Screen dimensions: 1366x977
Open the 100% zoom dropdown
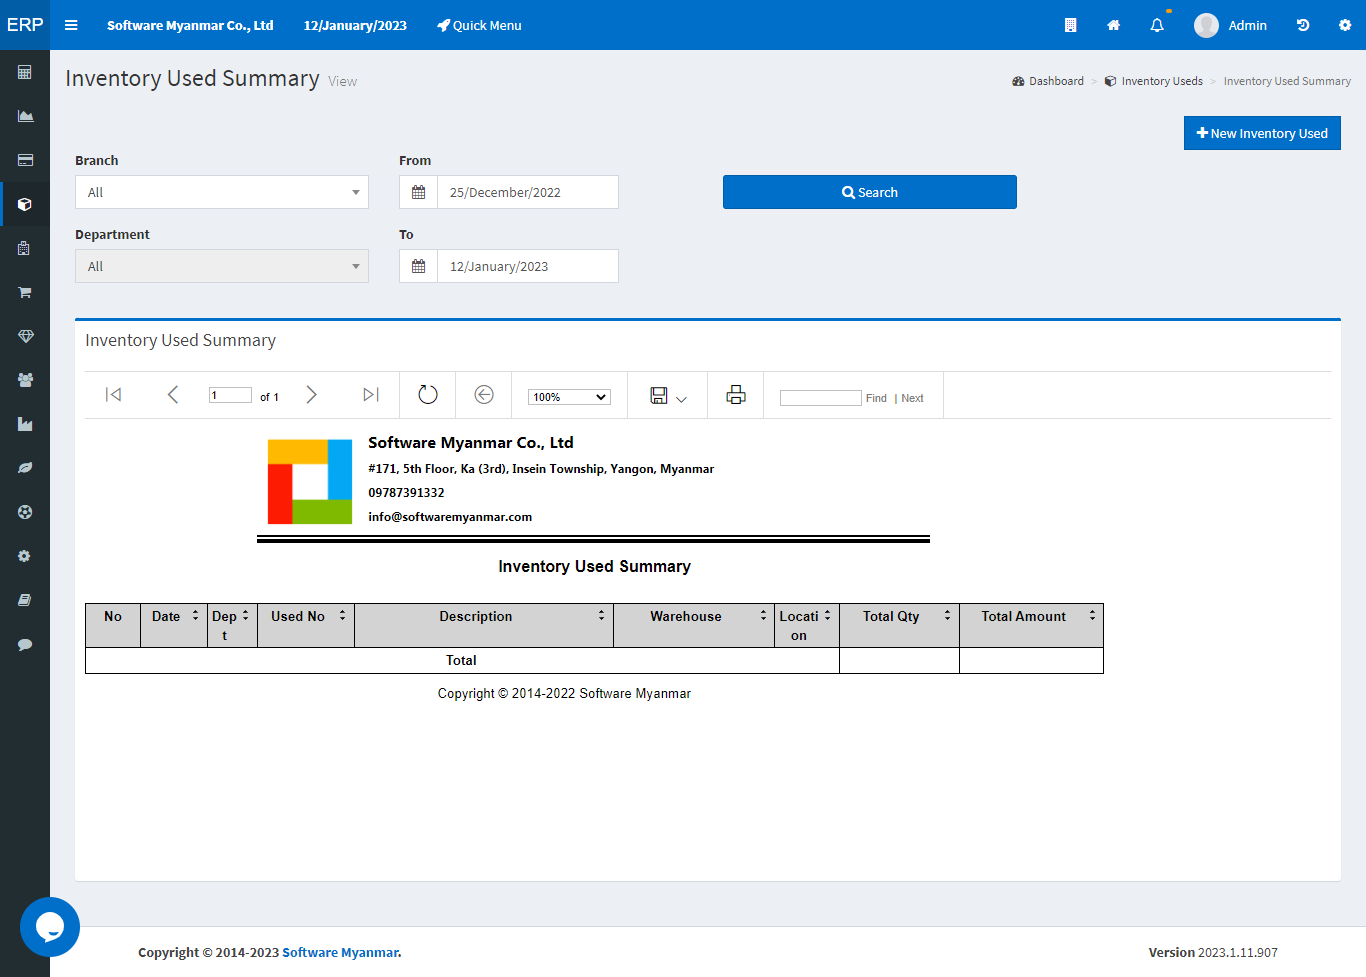[569, 397]
